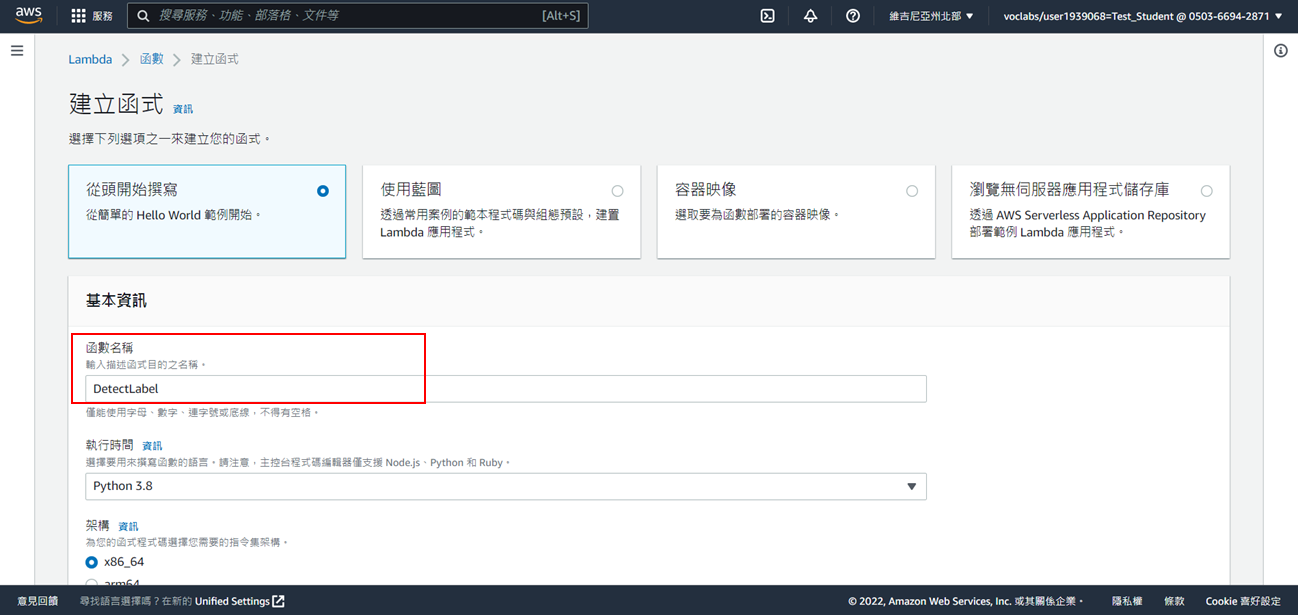This screenshot has height=615, width=1298.
Task: Open the services grid menu icon
Action: [x=79, y=16]
